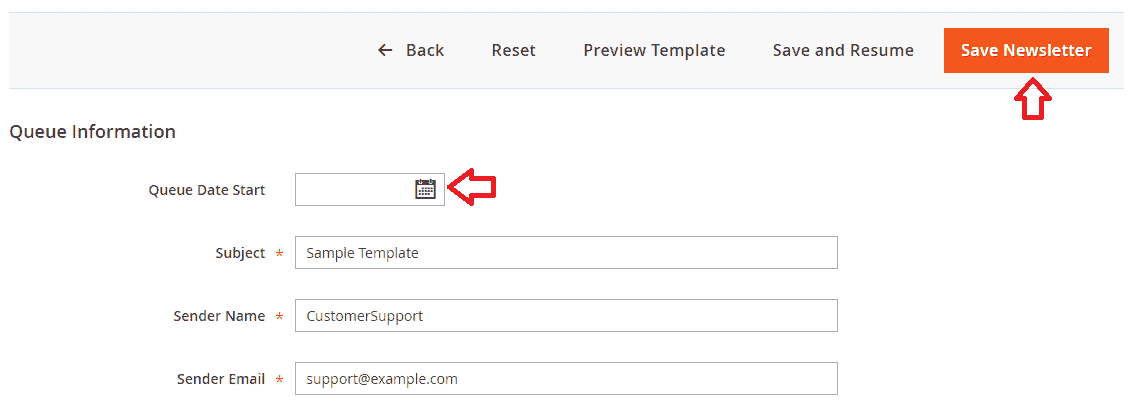Choose Save and Resume
The height and width of the screenshot is (406, 1132).
843,51
